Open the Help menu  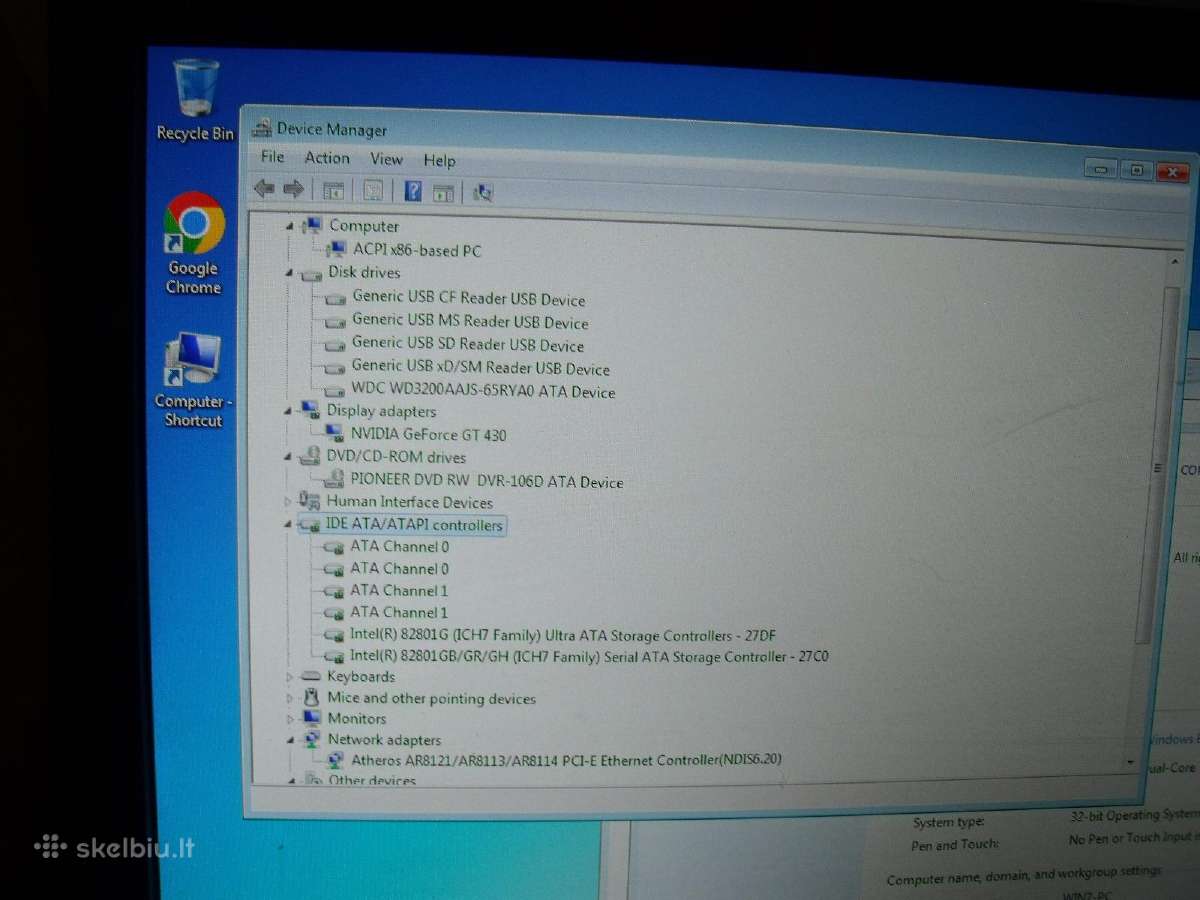(x=439, y=160)
